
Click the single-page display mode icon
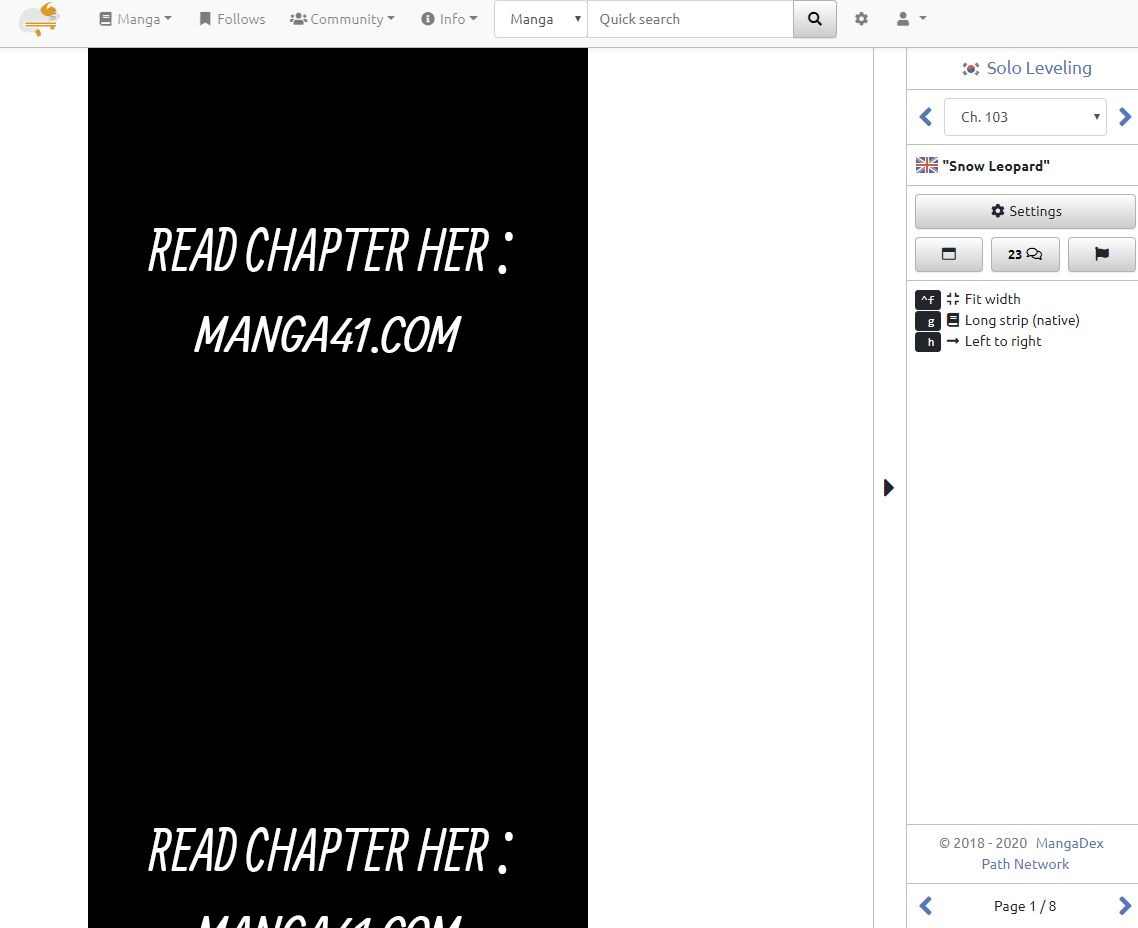coord(948,254)
